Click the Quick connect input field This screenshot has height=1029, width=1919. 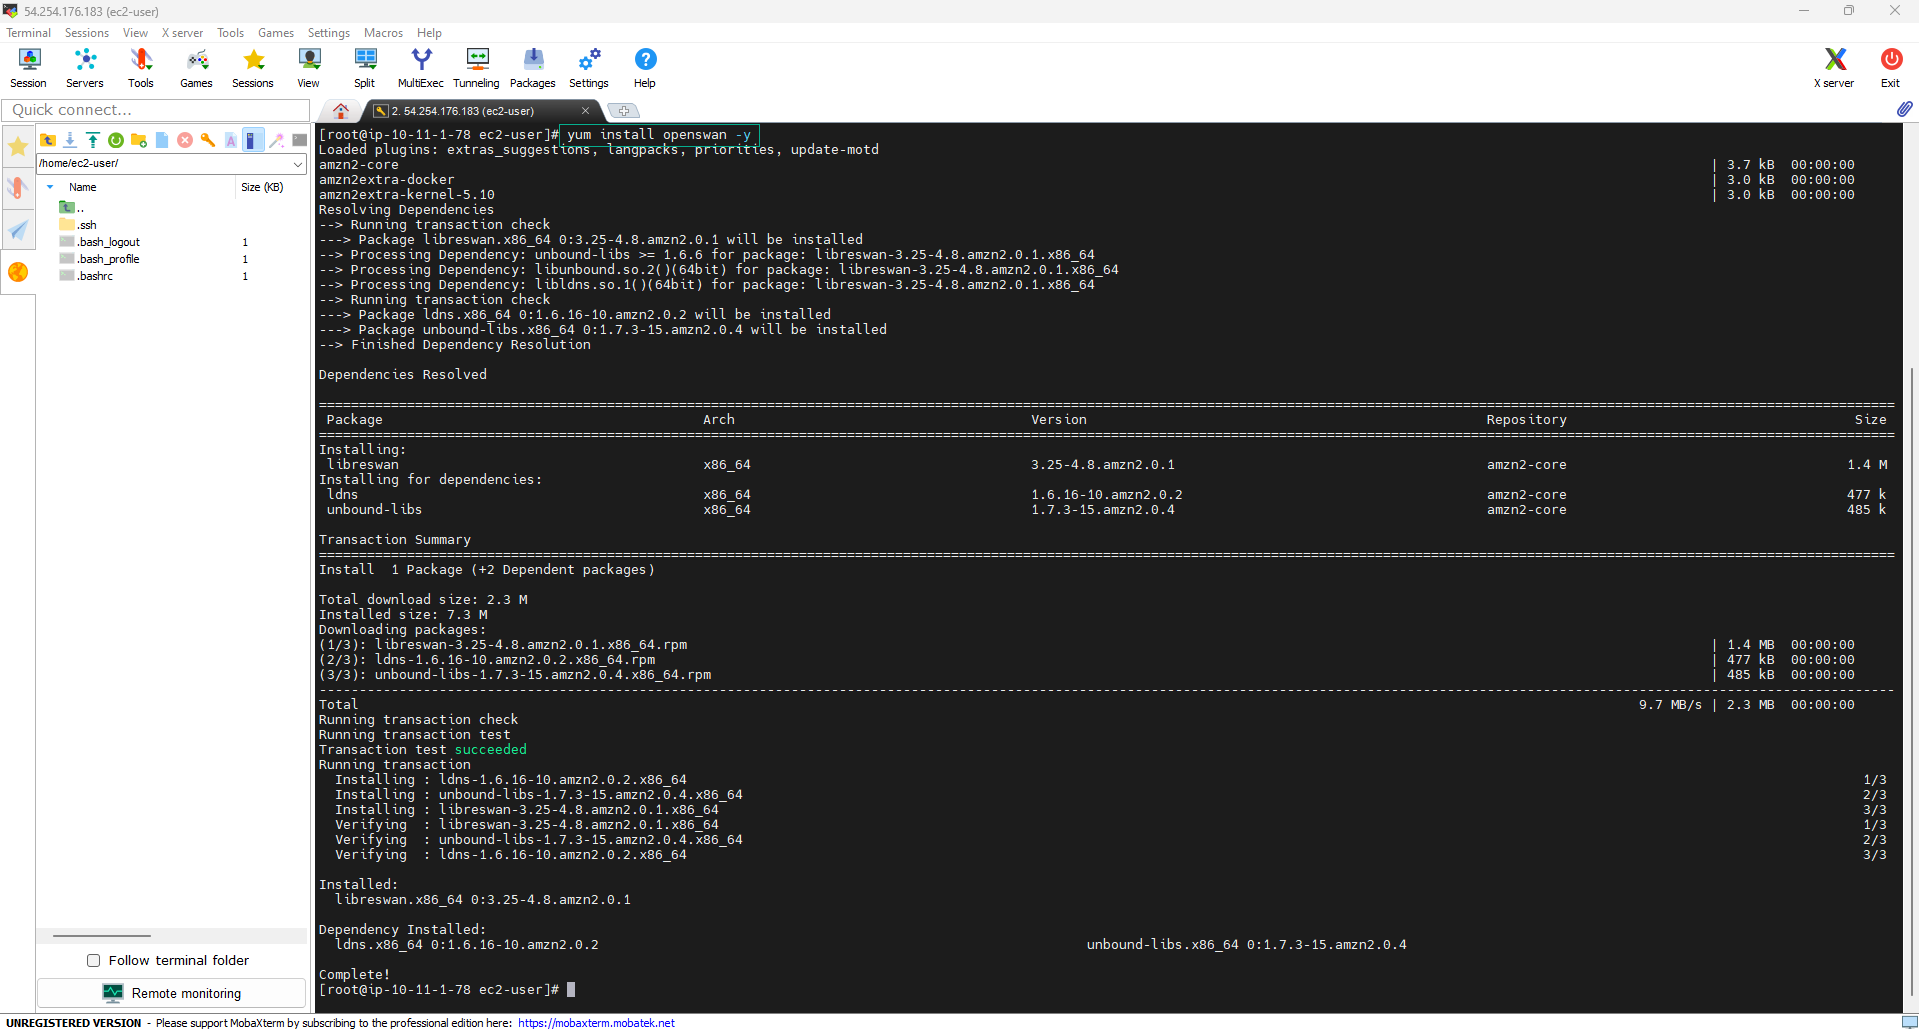tap(156, 110)
